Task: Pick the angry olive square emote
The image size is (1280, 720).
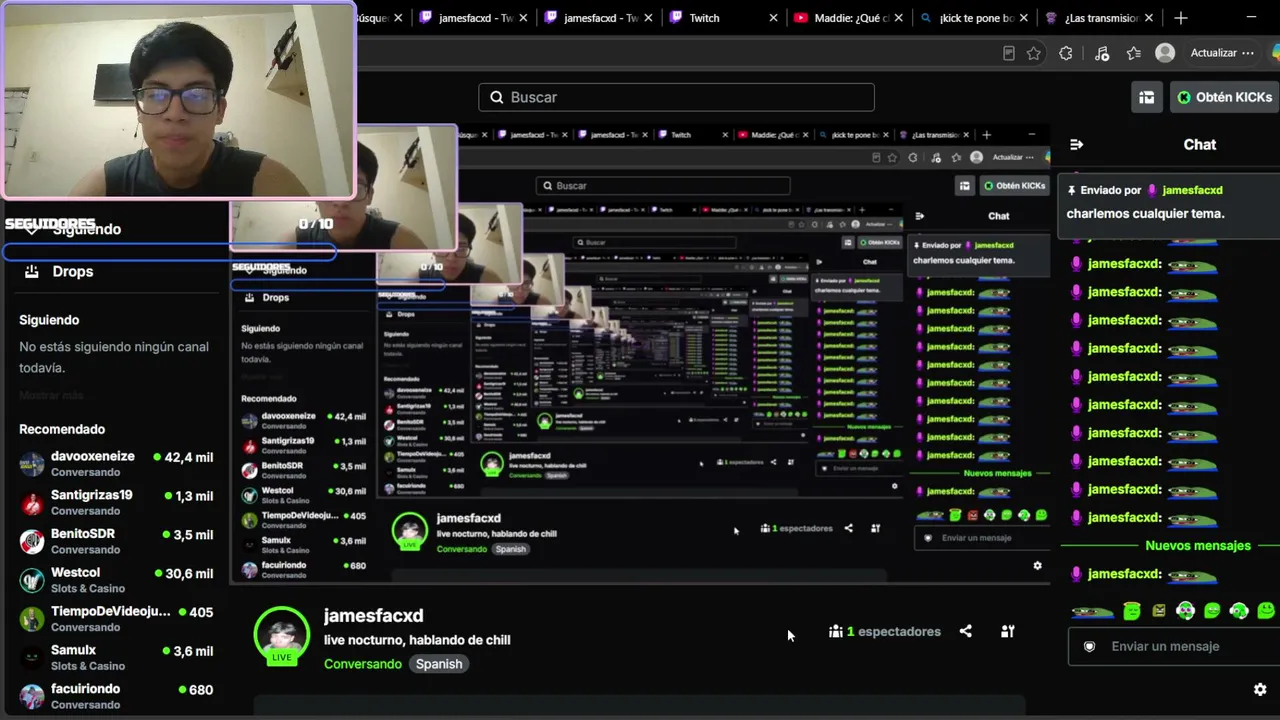Action: (x=1159, y=611)
